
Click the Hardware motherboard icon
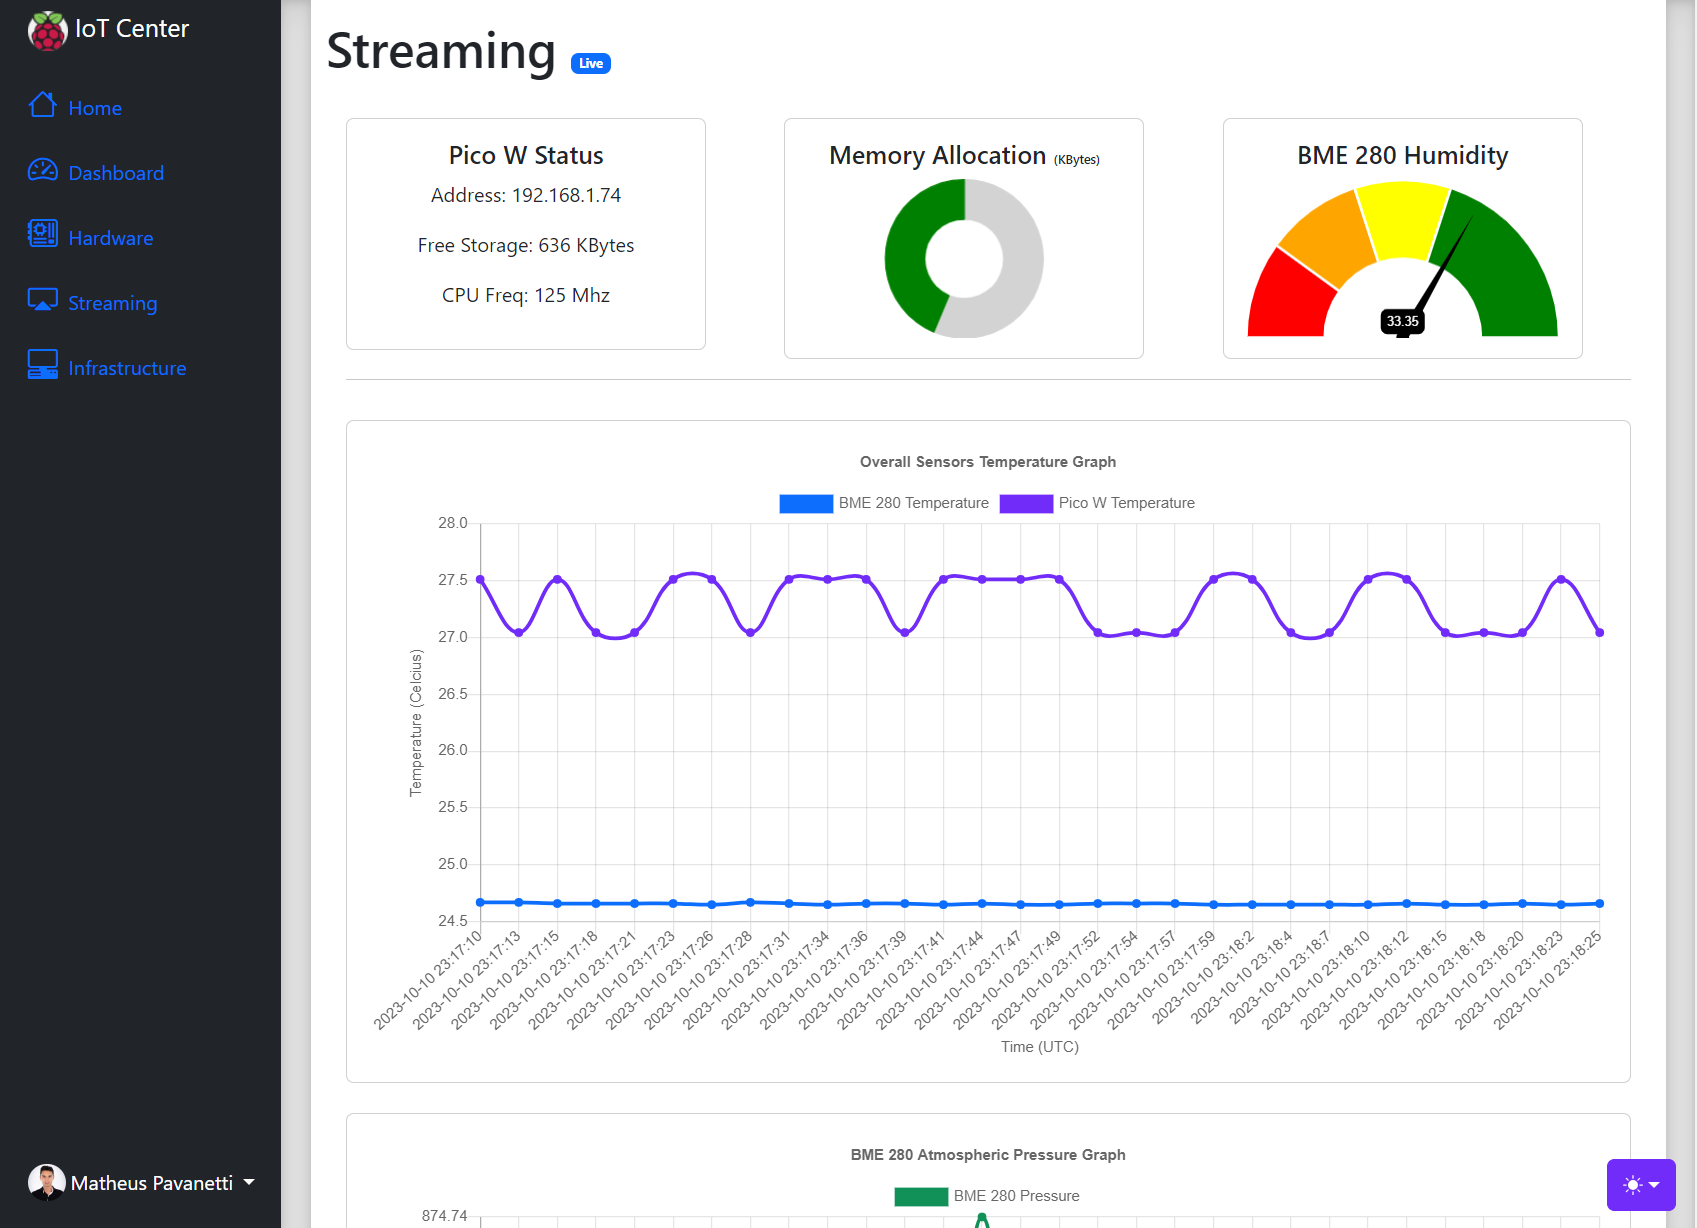43,234
